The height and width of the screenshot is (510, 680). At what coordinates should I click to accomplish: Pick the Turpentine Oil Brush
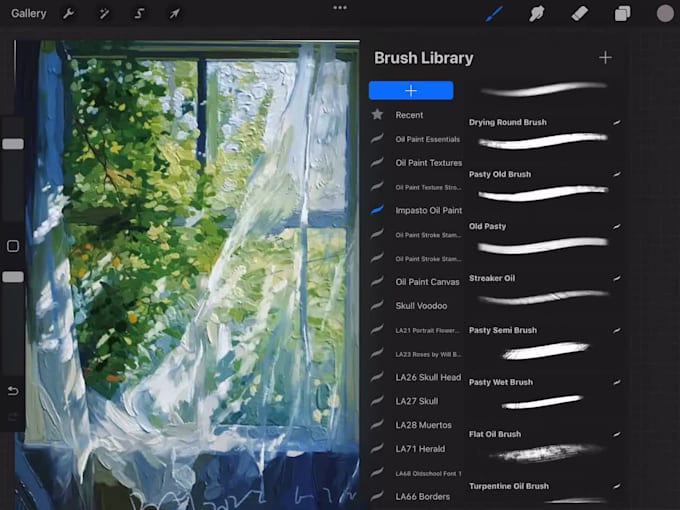(x=544, y=494)
